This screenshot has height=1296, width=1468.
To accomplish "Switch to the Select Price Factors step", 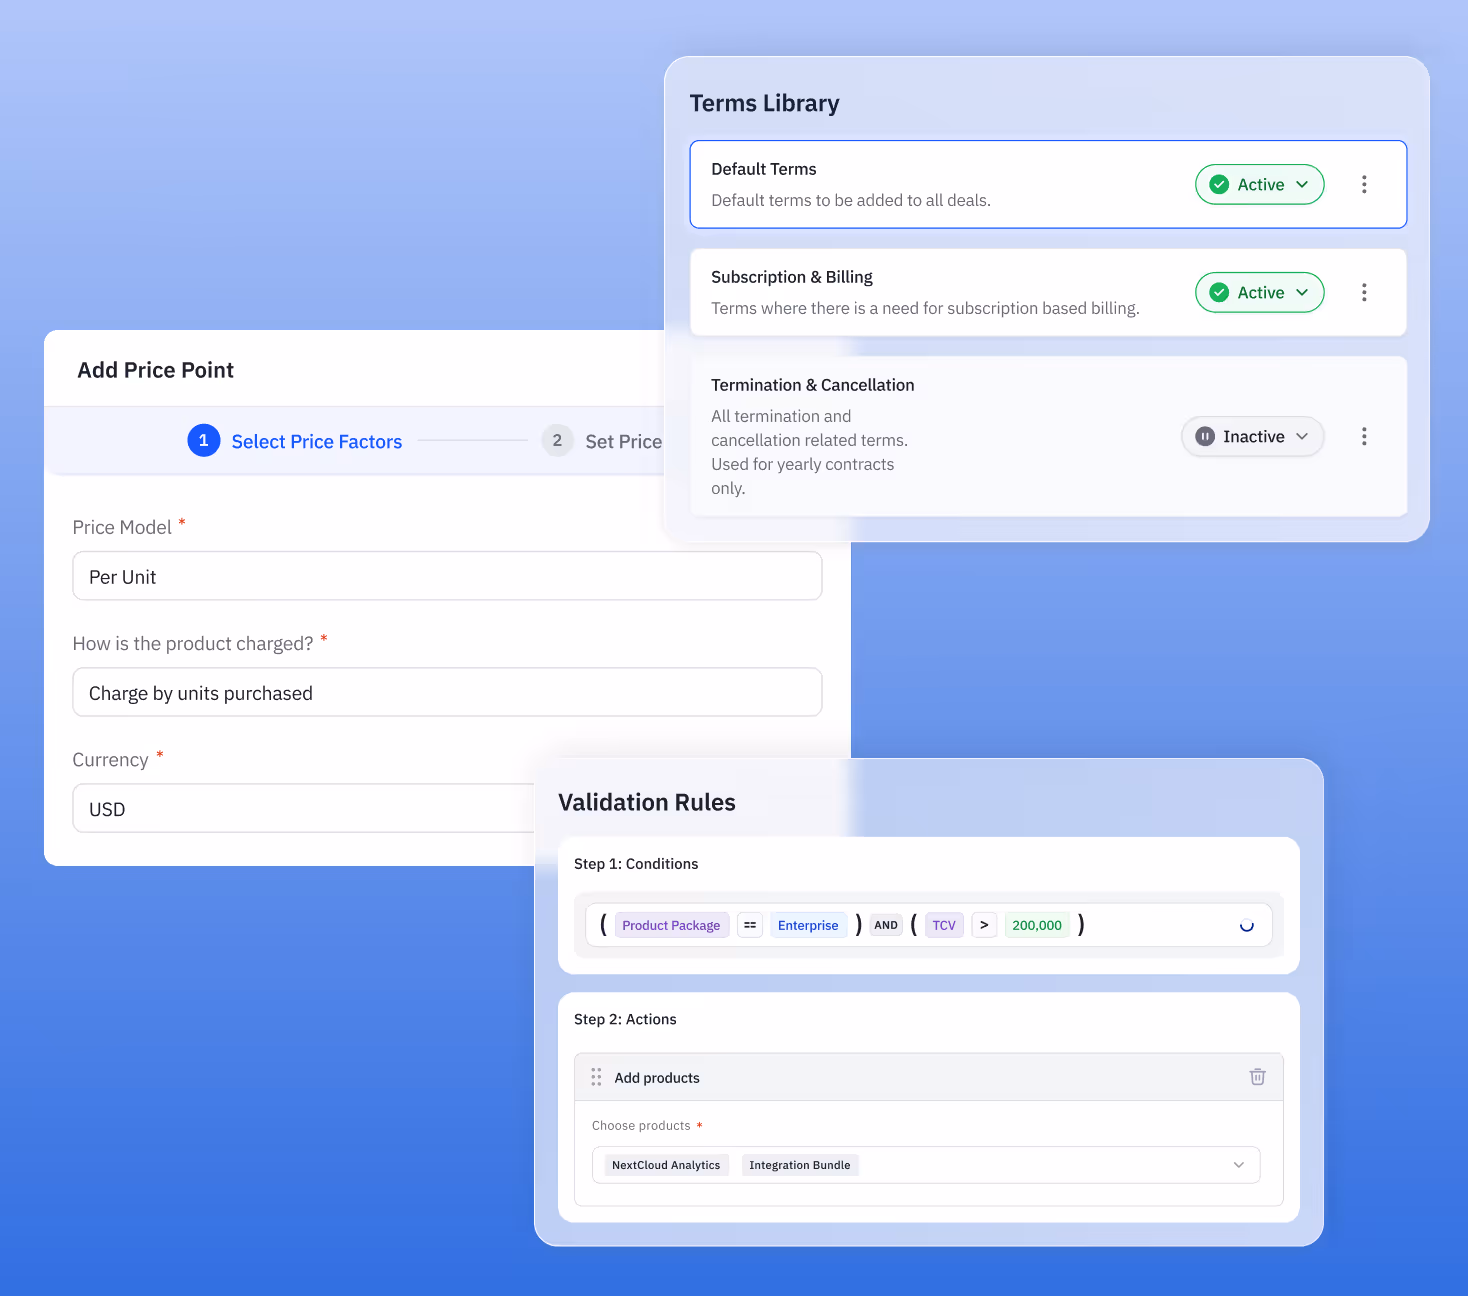I will 316,441.
